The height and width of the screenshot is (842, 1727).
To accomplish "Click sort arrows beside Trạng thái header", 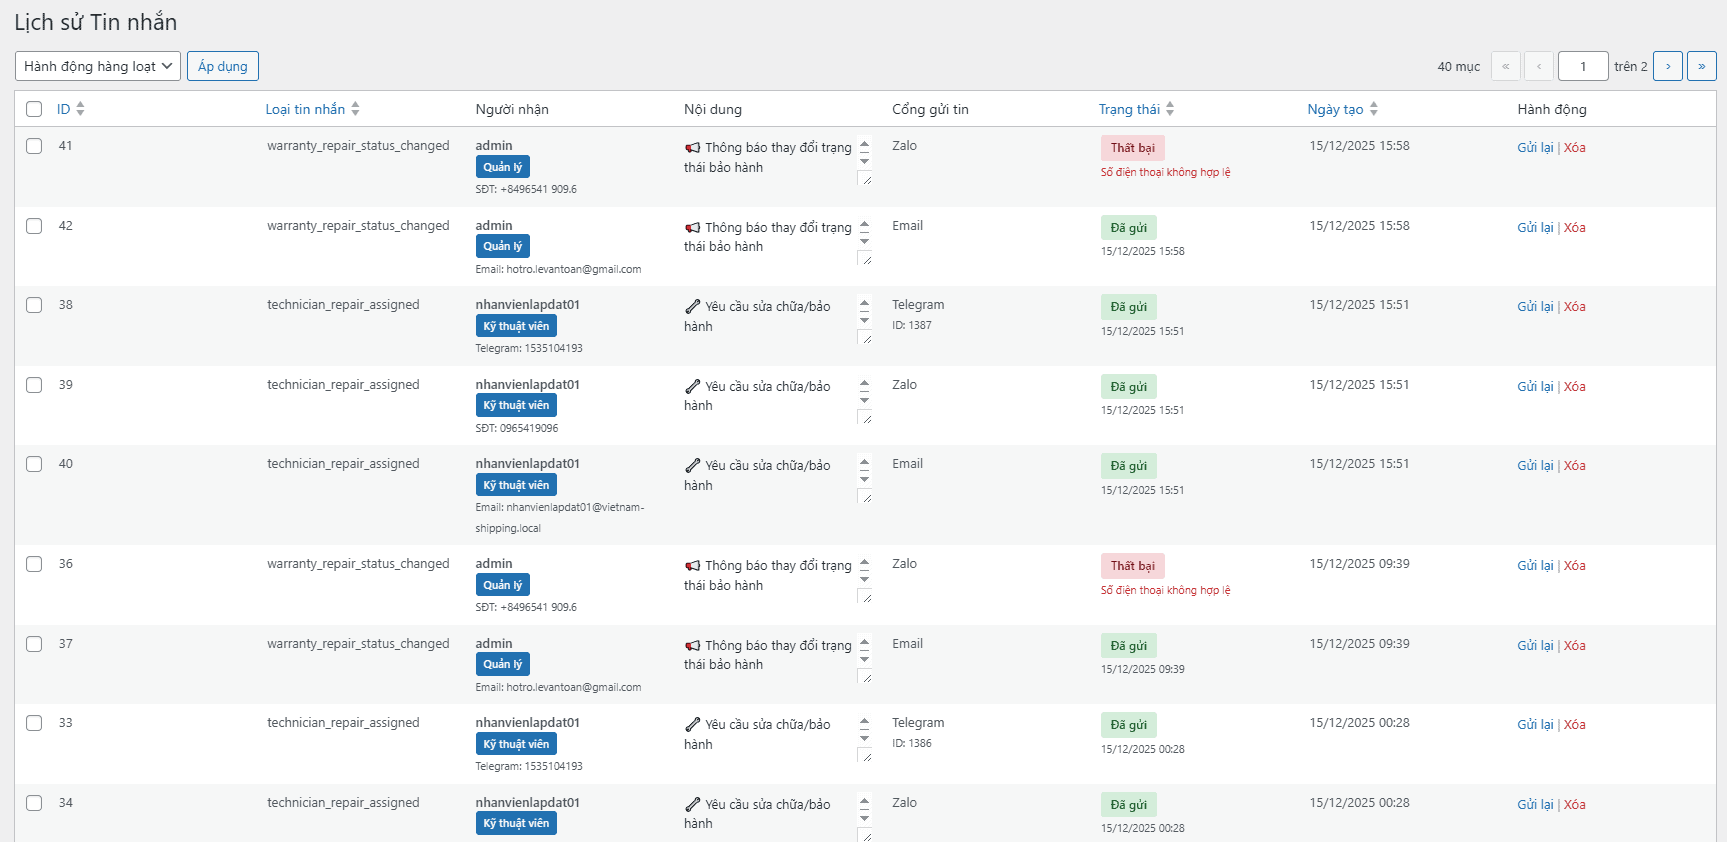I will 1170,109.
